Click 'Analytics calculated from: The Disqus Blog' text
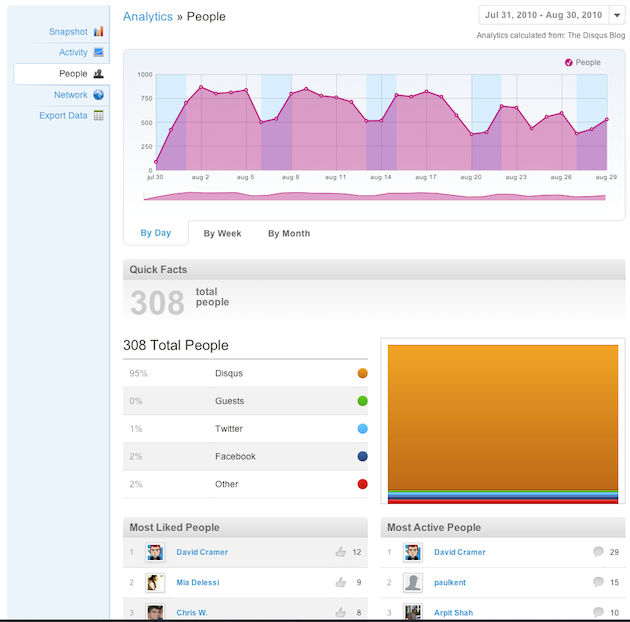The image size is (630, 622). pyautogui.click(x=550, y=35)
